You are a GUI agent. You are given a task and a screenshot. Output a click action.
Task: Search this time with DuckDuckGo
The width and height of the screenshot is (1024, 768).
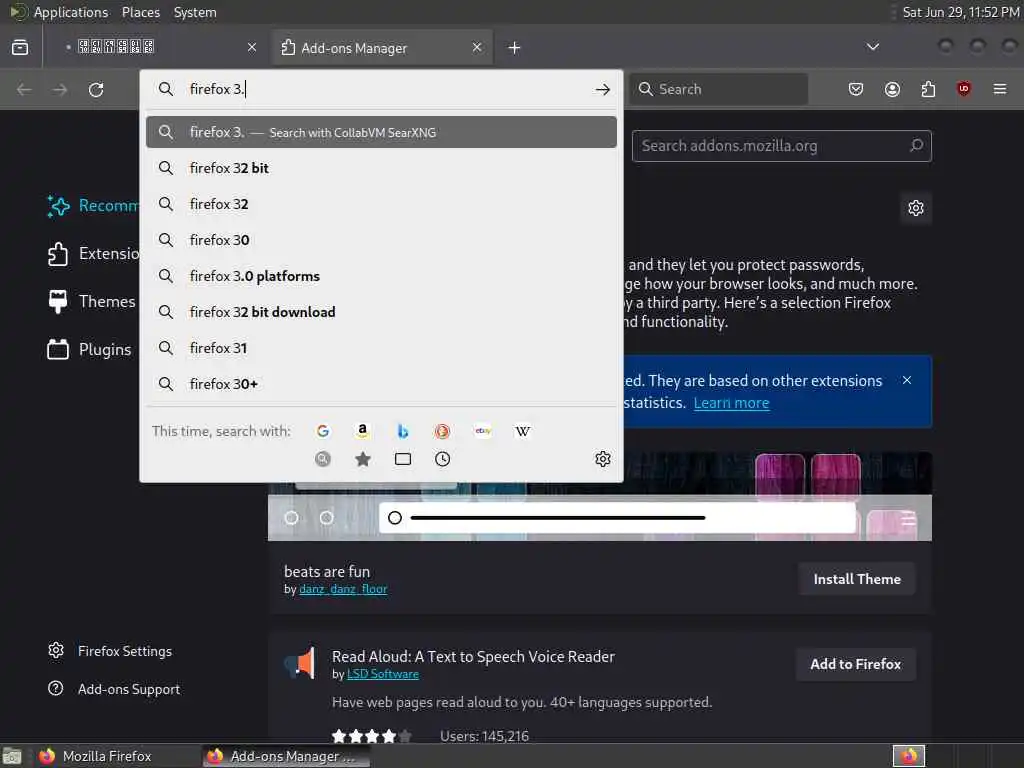click(x=442, y=431)
